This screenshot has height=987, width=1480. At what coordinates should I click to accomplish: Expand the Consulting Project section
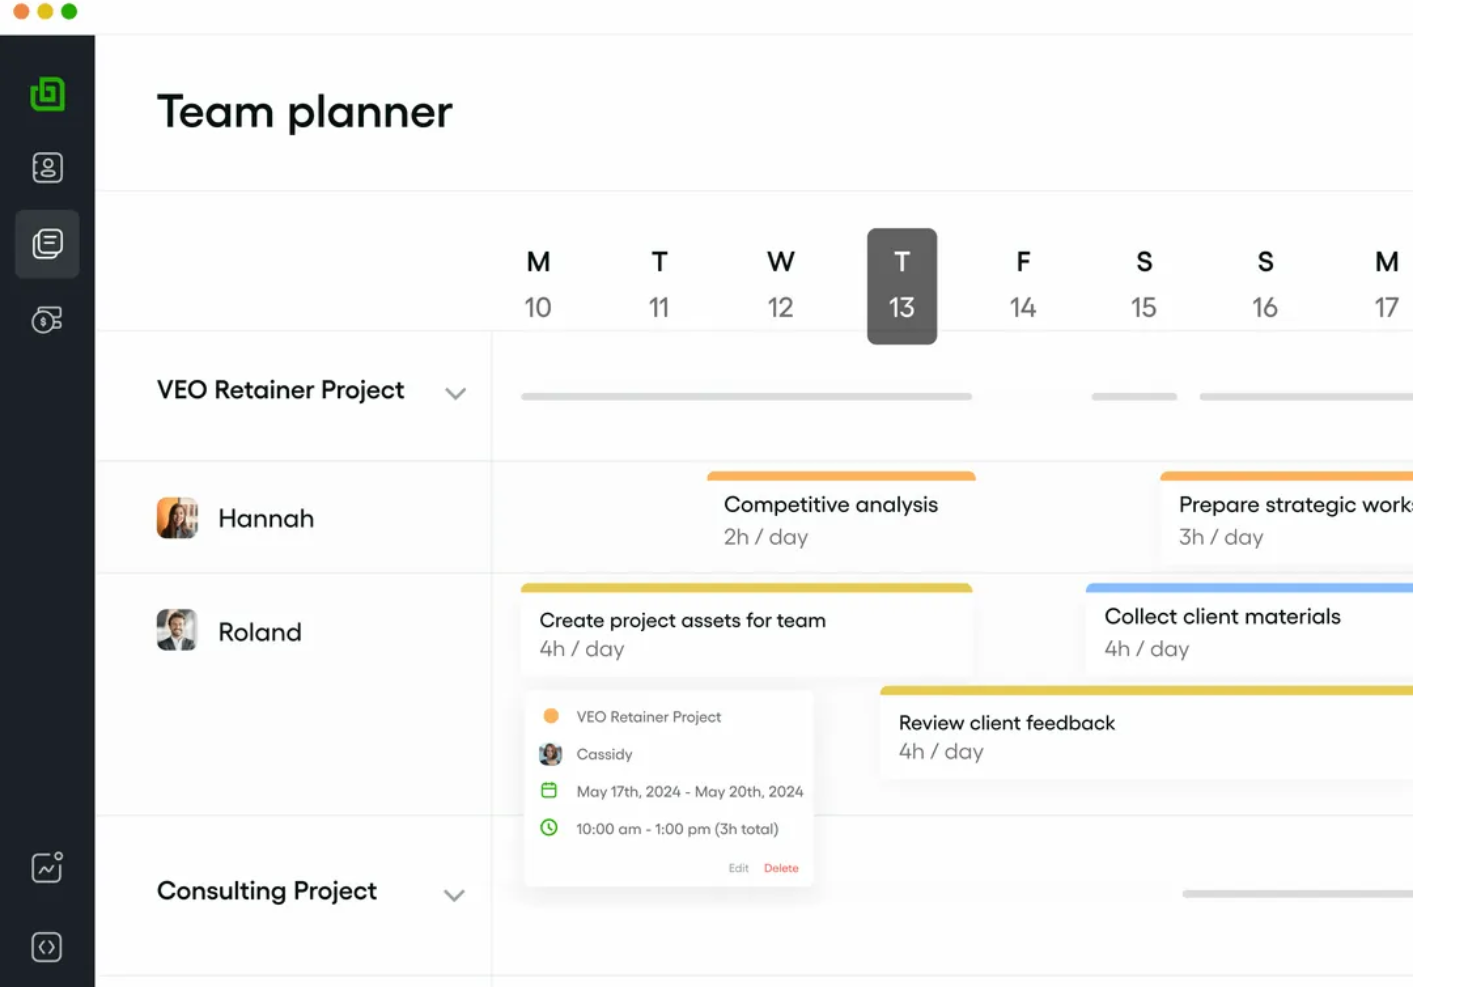click(x=455, y=895)
